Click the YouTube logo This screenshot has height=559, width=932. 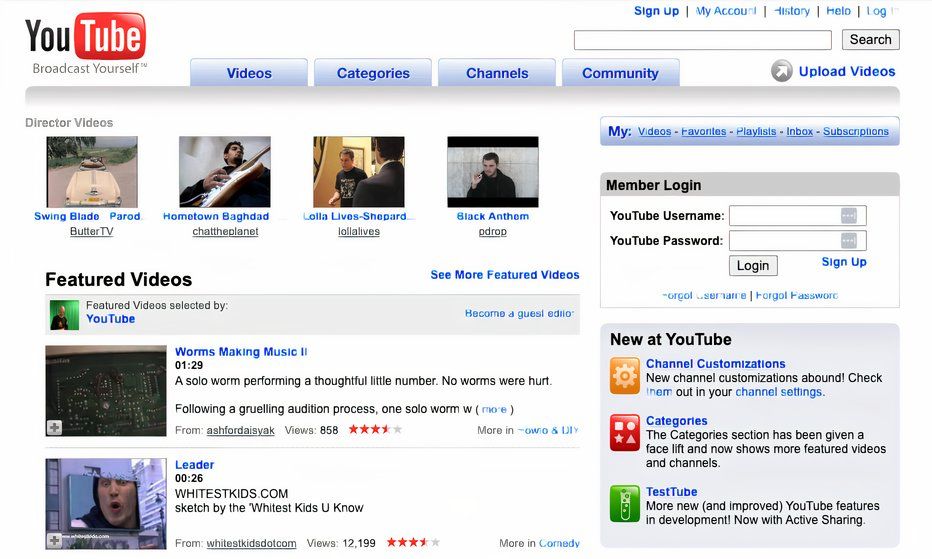pos(86,43)
